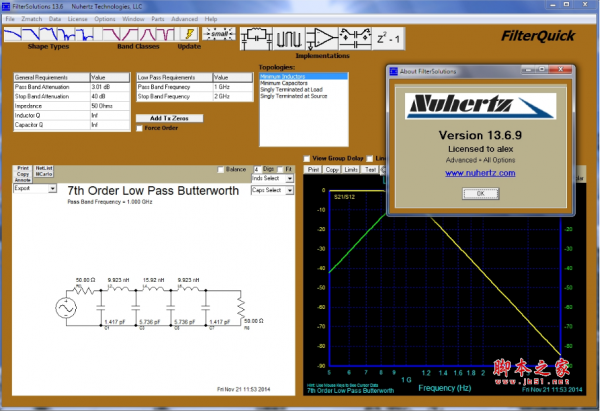600x412 pixels.
Task: Open the Advanced menu
Action: coord(184,19)
